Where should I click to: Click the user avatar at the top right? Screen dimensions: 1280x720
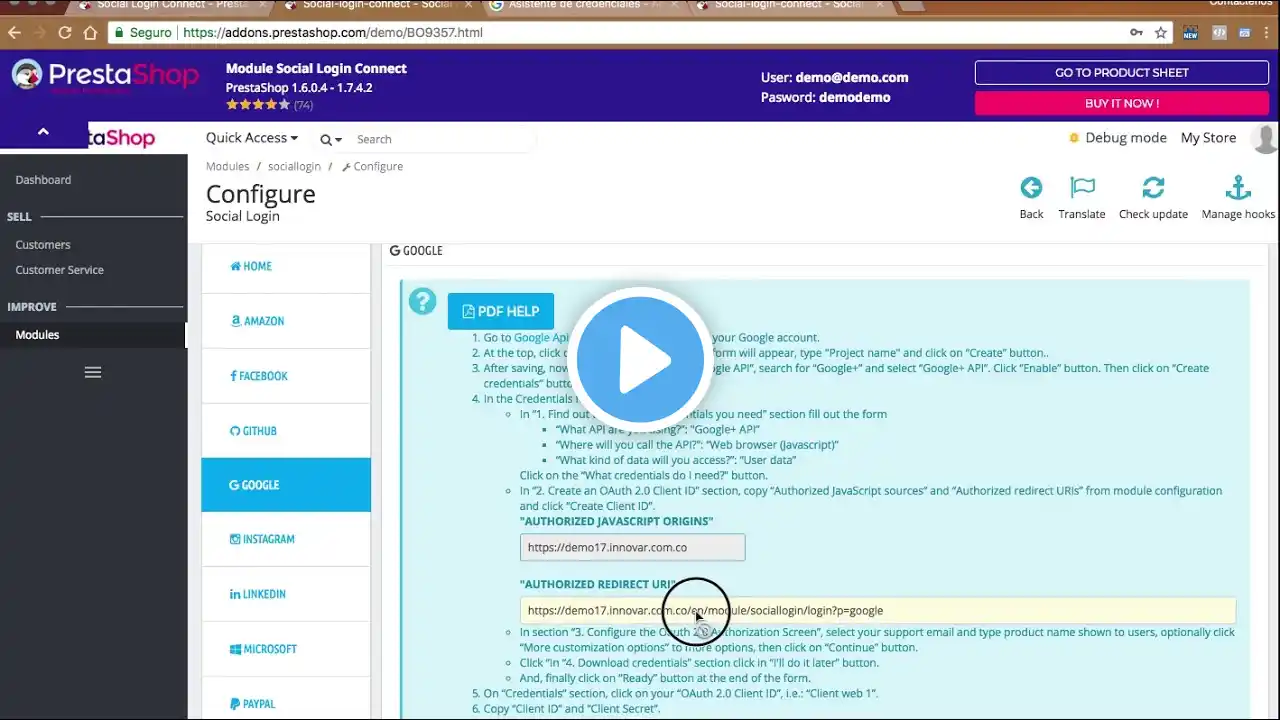(x=1267, y=138)
